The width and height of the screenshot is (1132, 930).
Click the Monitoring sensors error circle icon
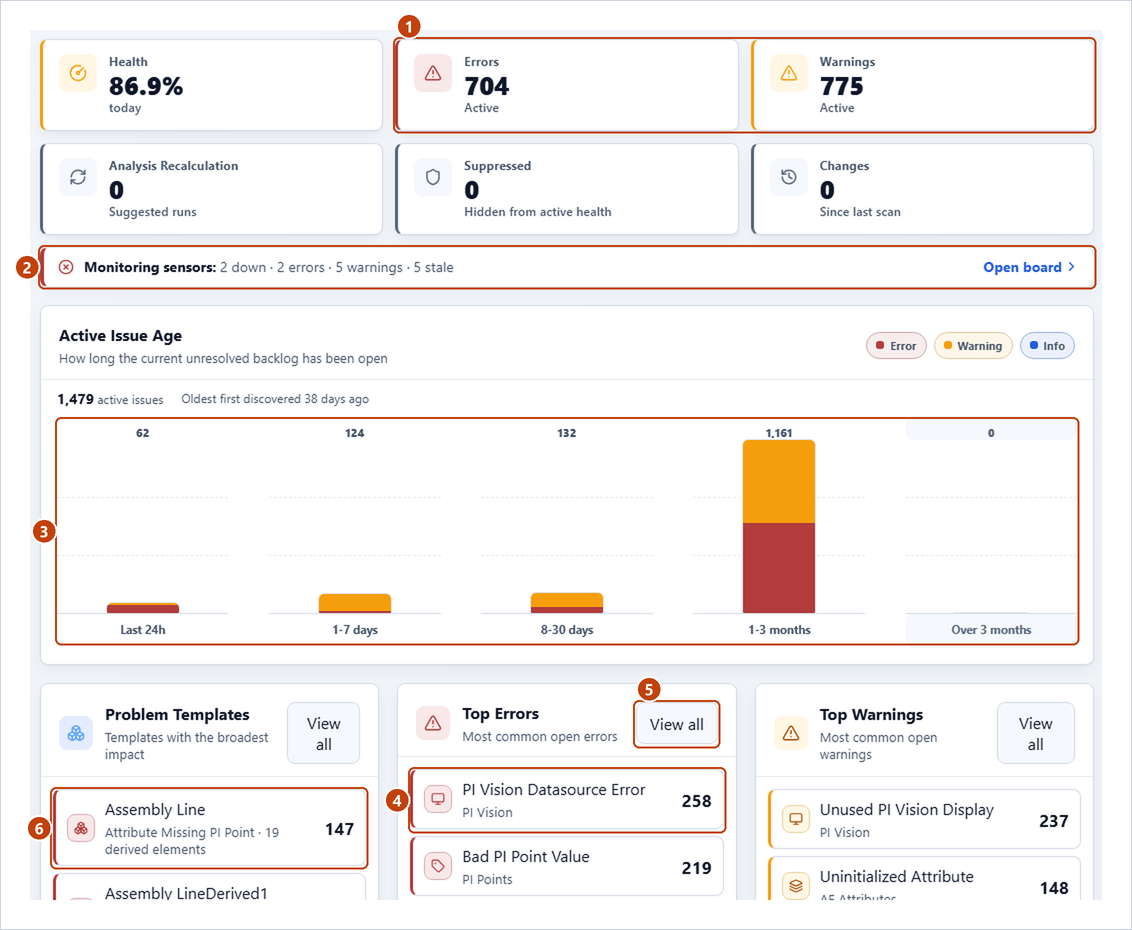[66, 267]
